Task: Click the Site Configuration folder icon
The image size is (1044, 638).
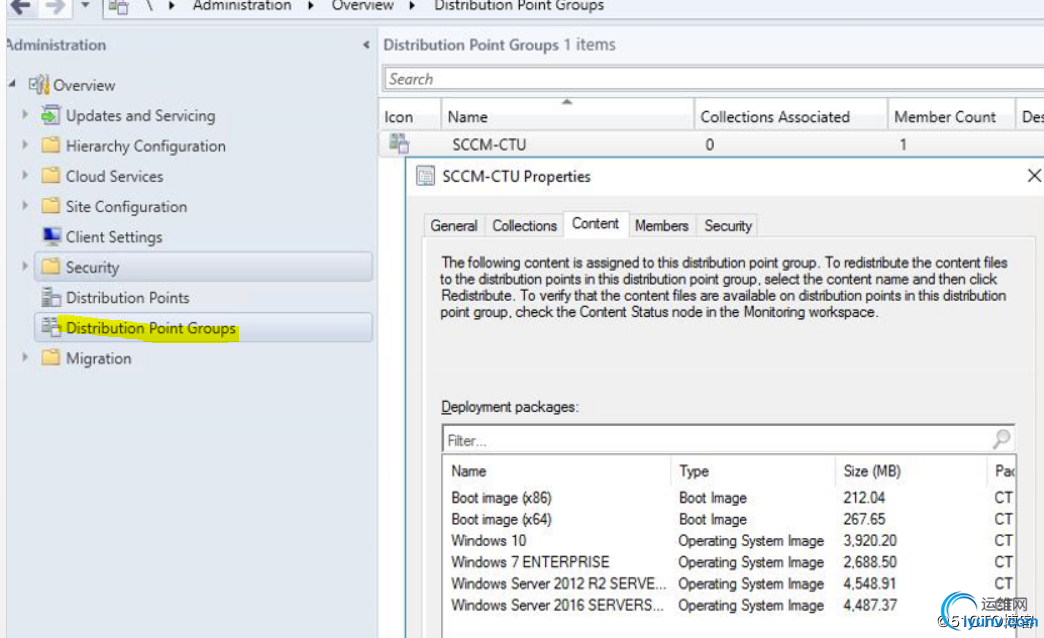Action: pos(51,205)
